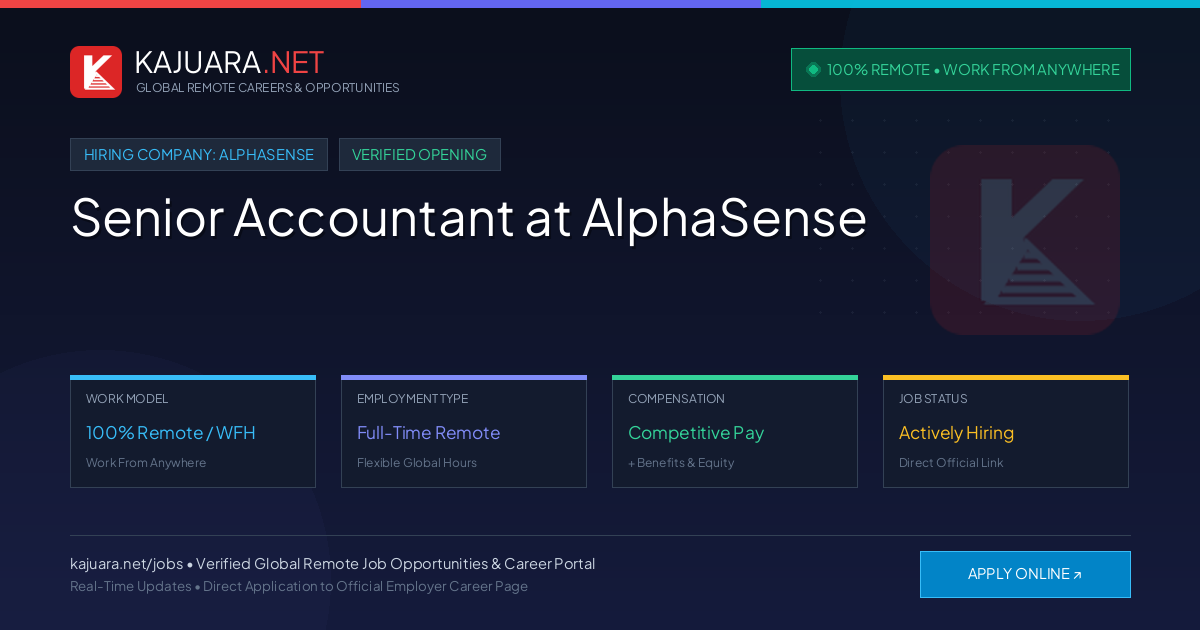The width and height of the screenshot is (1200, 630).
Task: Click the Apply Online button
Action: pyautogui.click(x=1025, y=574)
